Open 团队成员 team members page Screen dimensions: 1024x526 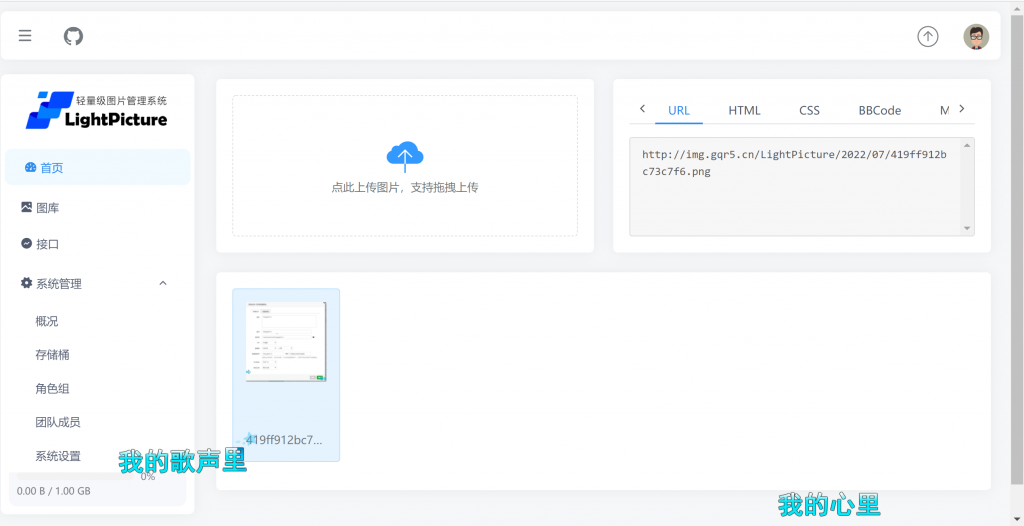click(57, 423)
